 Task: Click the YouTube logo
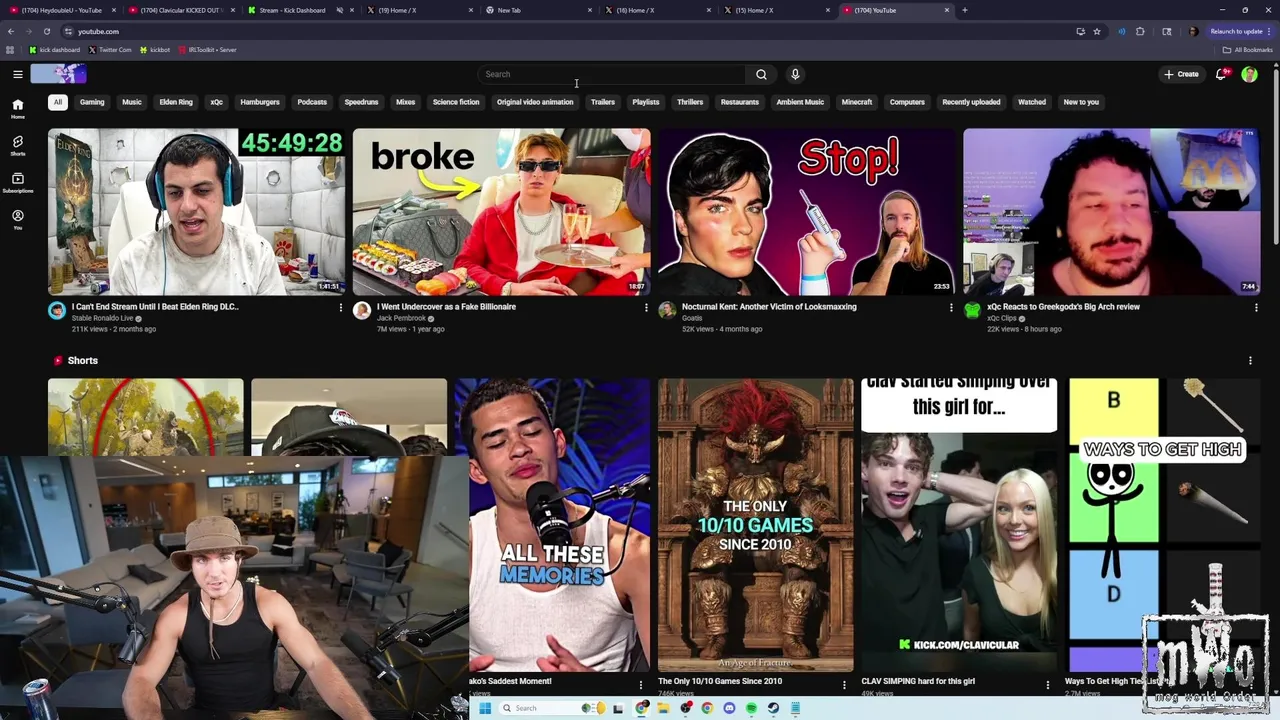[x=58, y=74]
